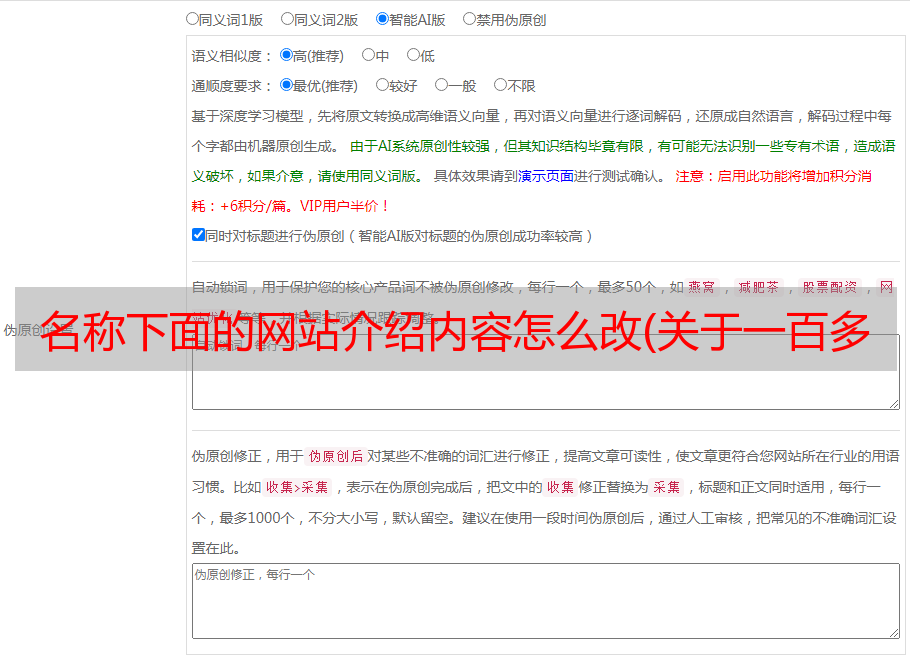The image size is (911, 658).
Task: Set 通顺度要求 to 较好
Action: [382, 85]
